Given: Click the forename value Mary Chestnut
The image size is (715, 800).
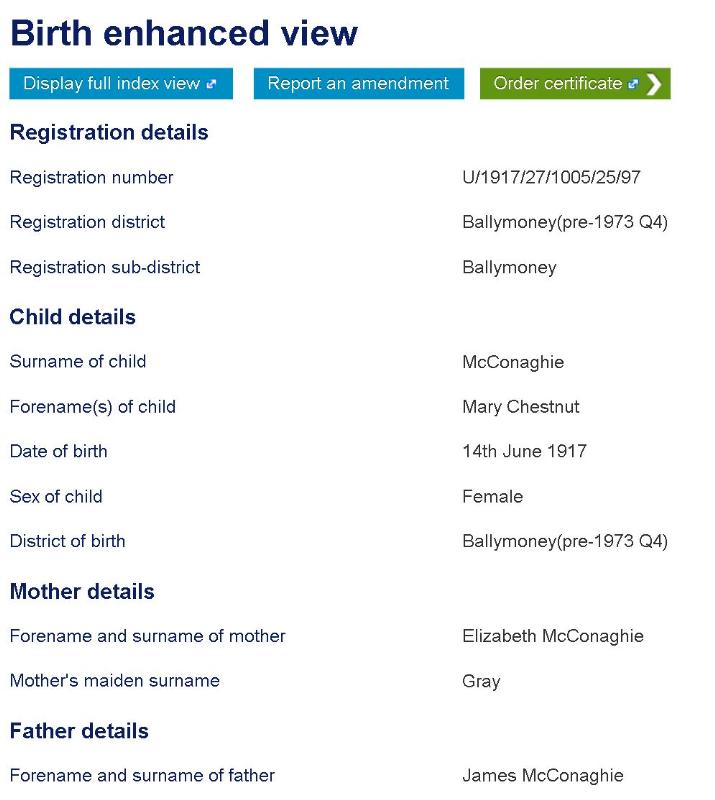Looking at the screenshot, I should (x=520, y=407).
